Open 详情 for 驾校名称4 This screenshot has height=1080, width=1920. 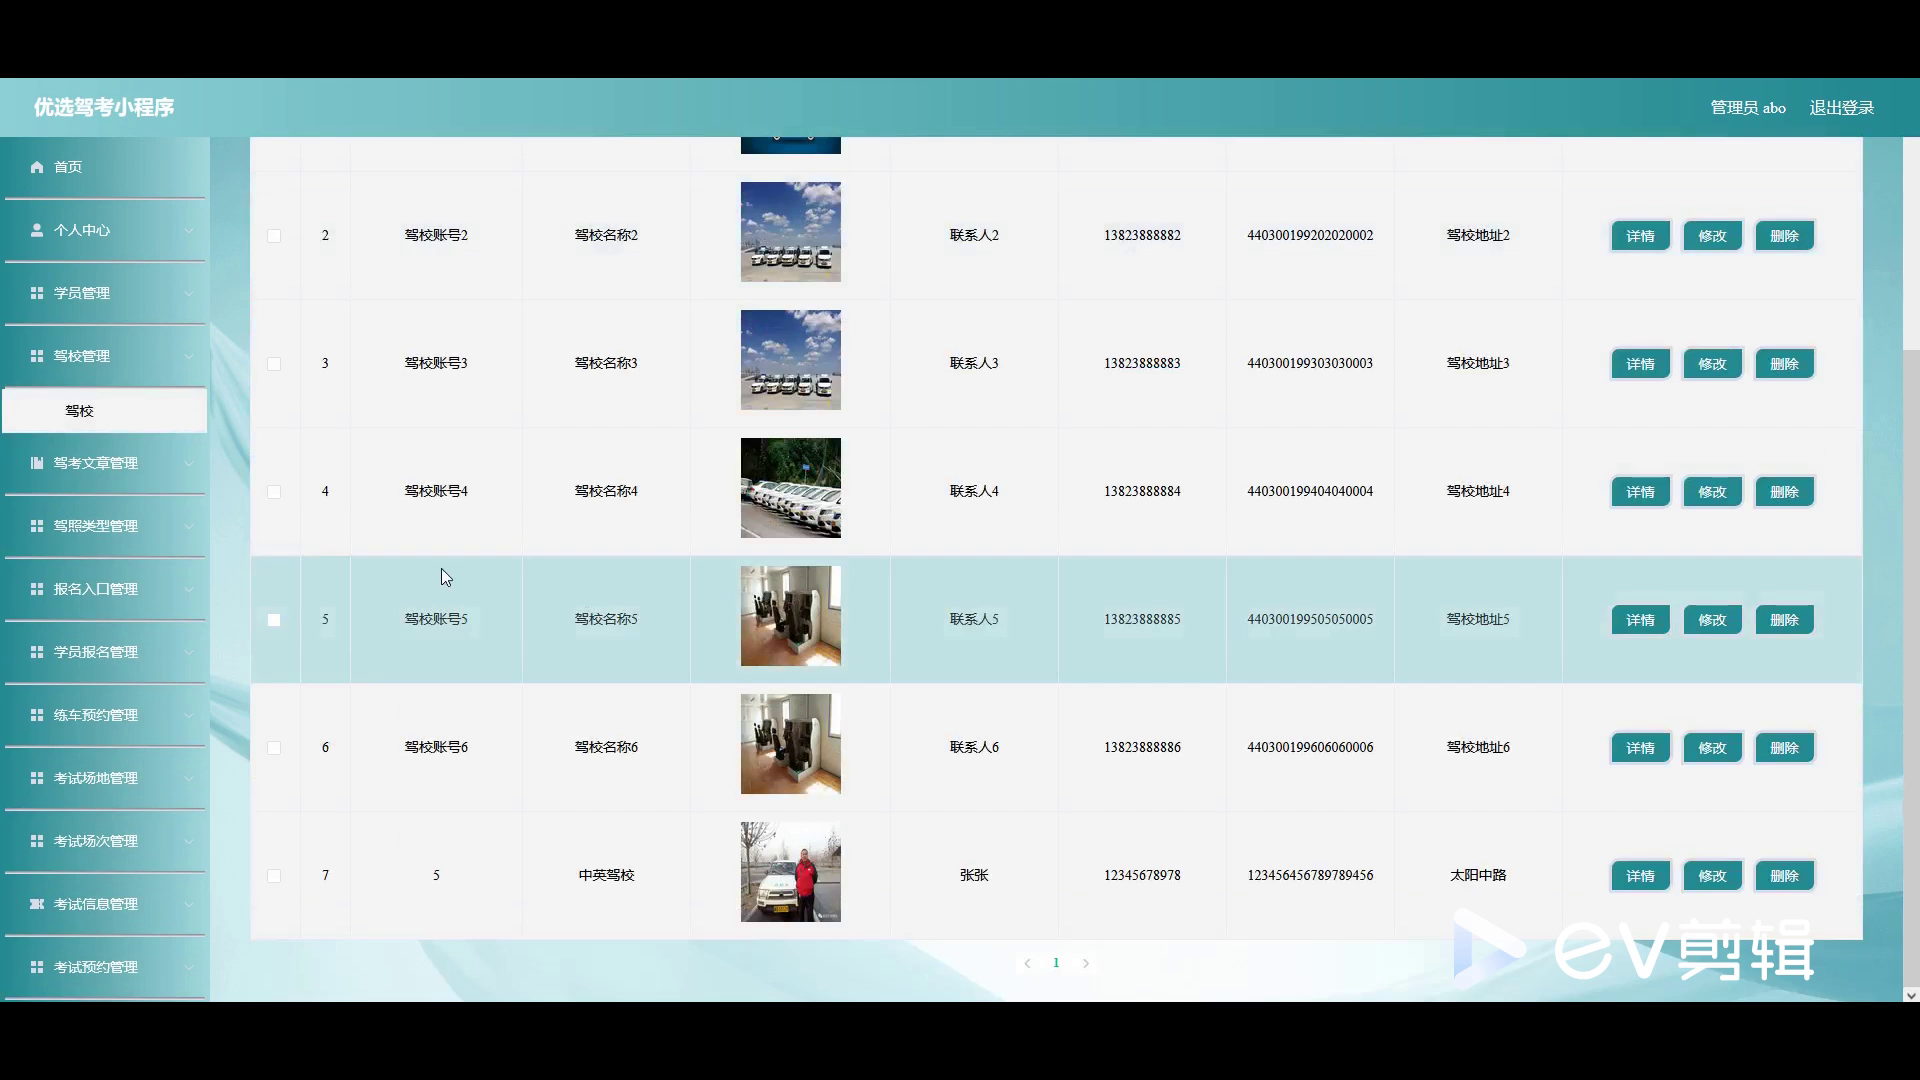(x=1640, y=492)
